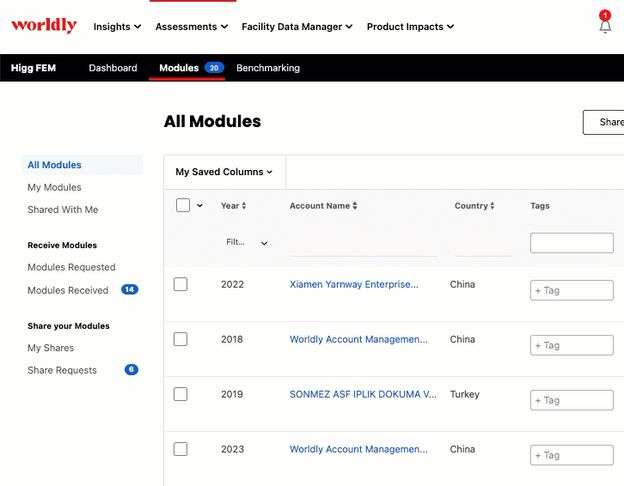Open the notifications bell icon
This screenshot has height=486, width=624.
(605, 26)
